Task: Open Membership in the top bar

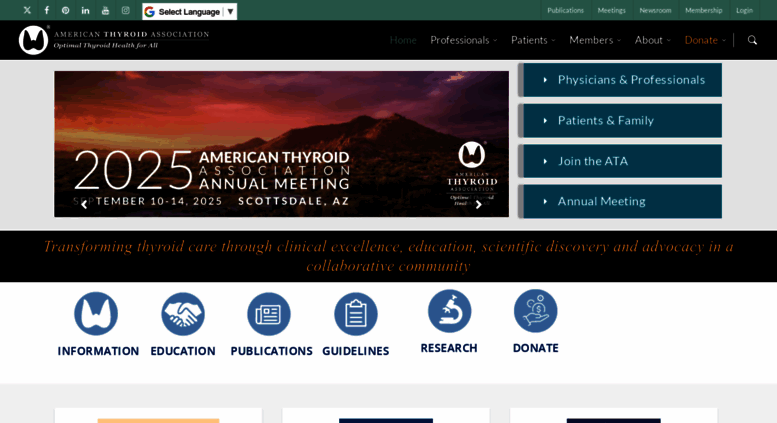Action: click(x=704, y=10)
